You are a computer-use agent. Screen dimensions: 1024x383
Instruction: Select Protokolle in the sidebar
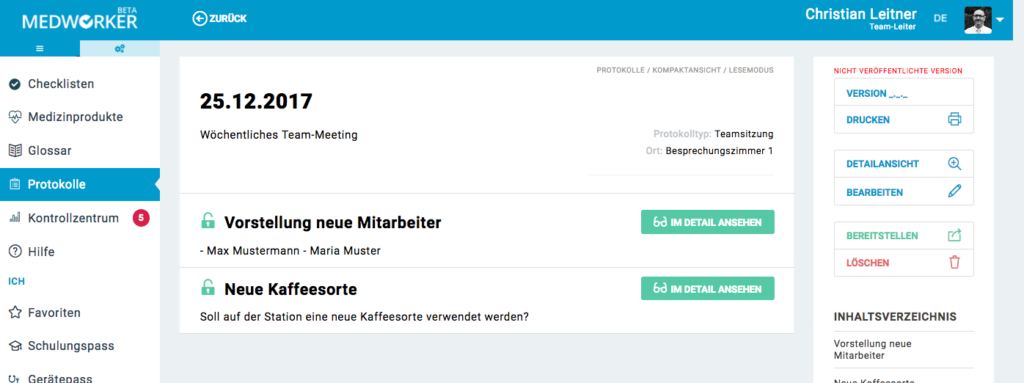tap(80, 184)
